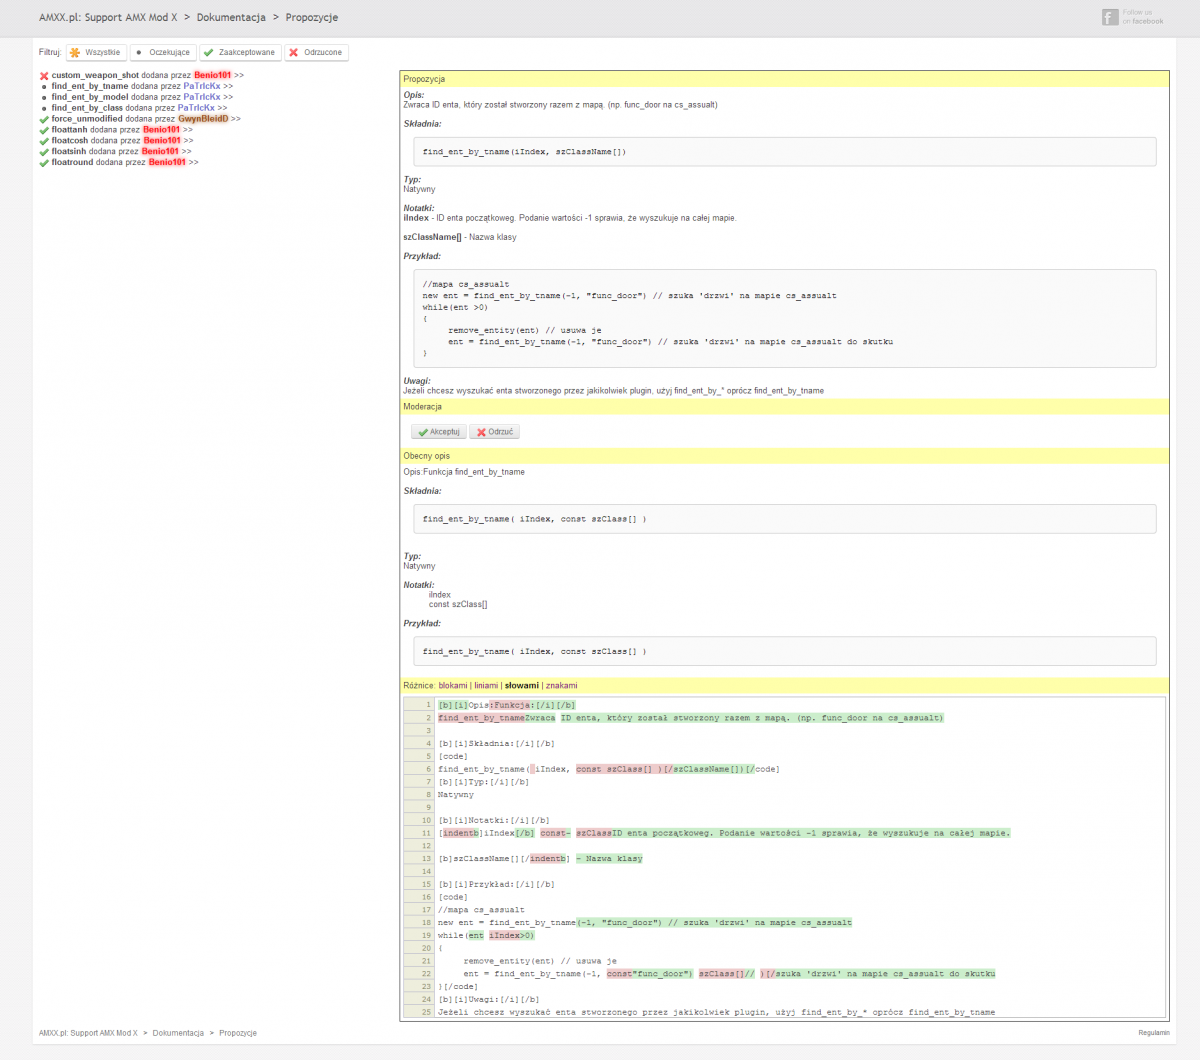The height and width of the screenshot is (1060, 1200).
Task: Open the find_ent_by_model proposal
Action: pos(90,98)
